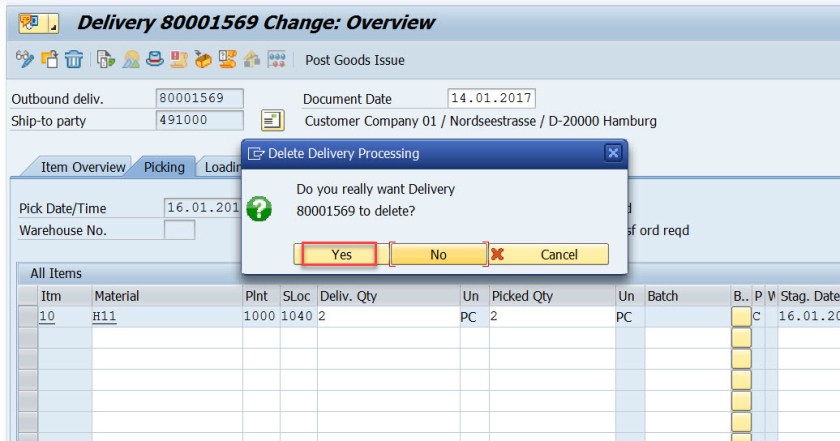
Task: Click the other delivery document icon
Action: tap(50, 59)
